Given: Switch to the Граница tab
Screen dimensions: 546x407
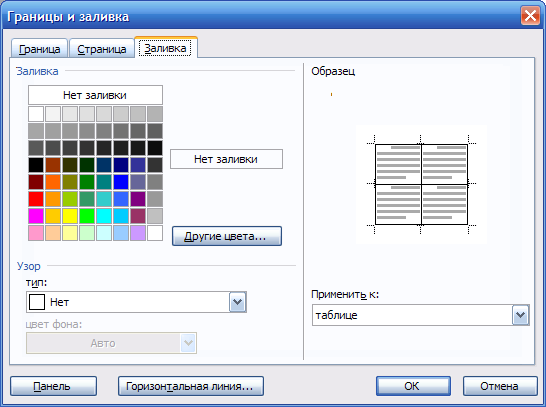Looking at the screenshot, I should coord(39,48).
